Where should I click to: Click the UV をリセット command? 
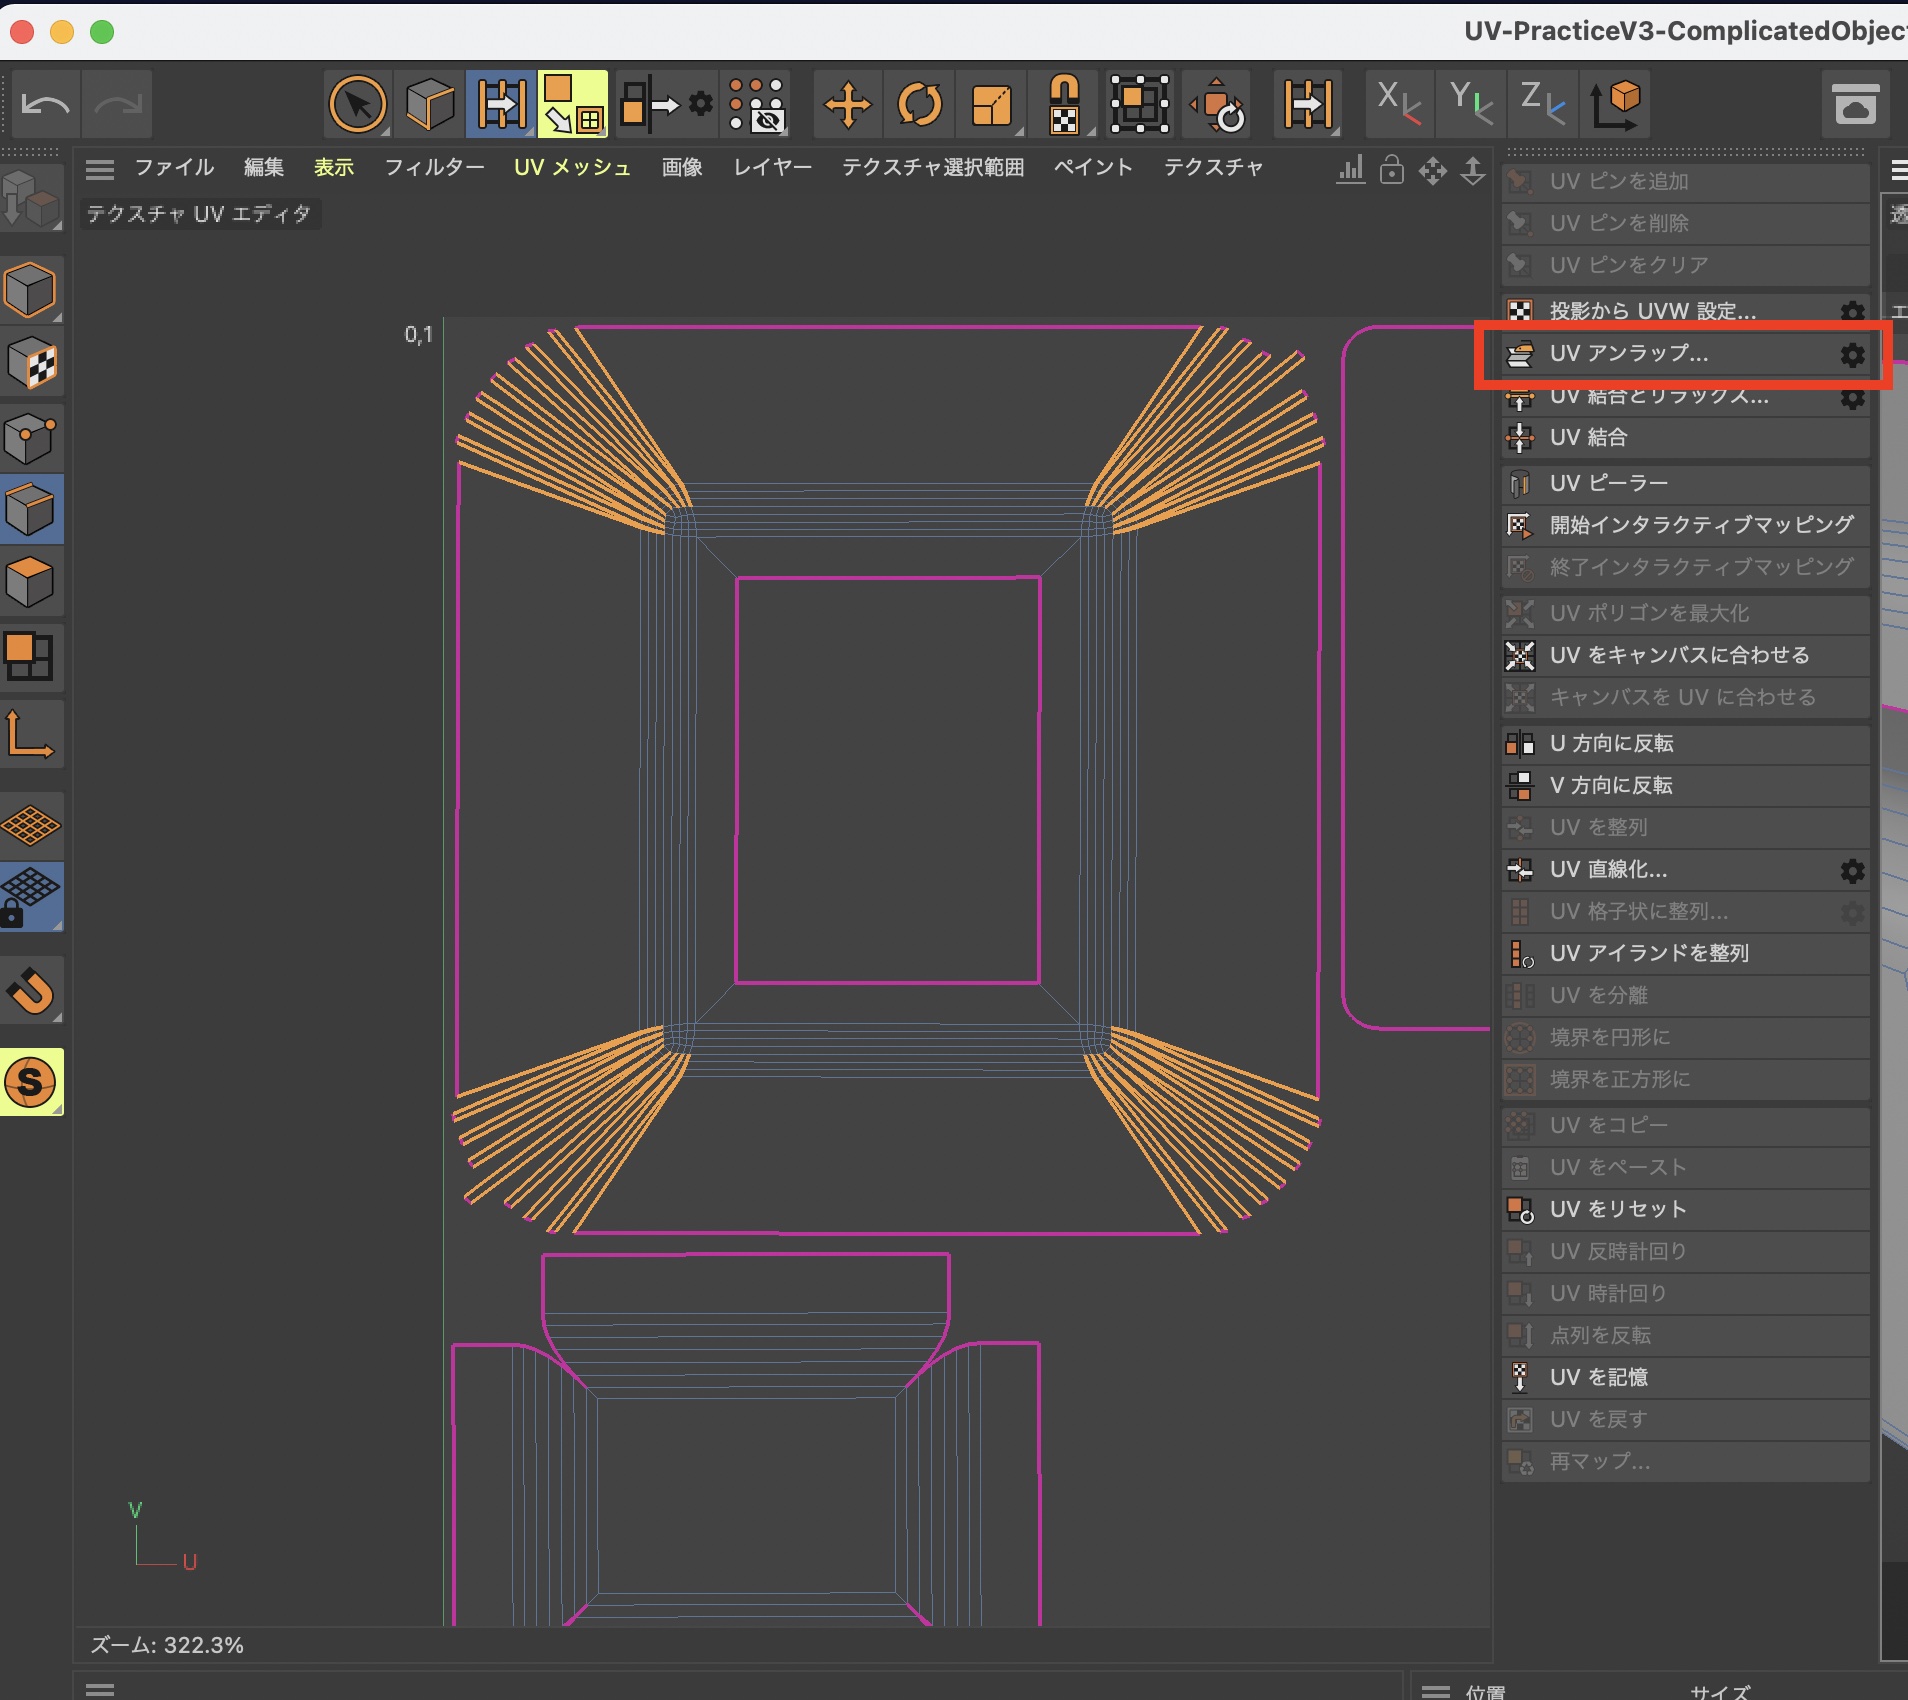click(1617, 1209)
